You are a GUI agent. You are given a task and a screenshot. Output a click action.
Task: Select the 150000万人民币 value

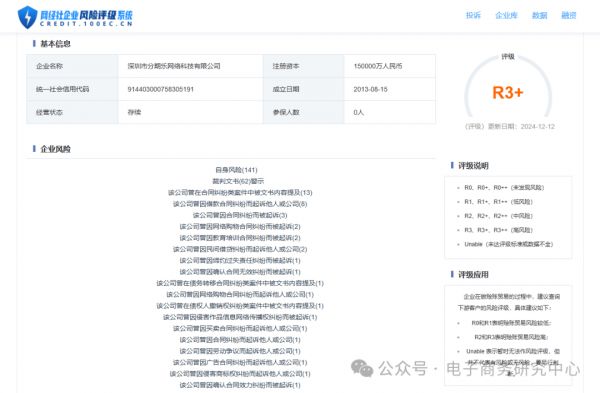coord(378,66)
